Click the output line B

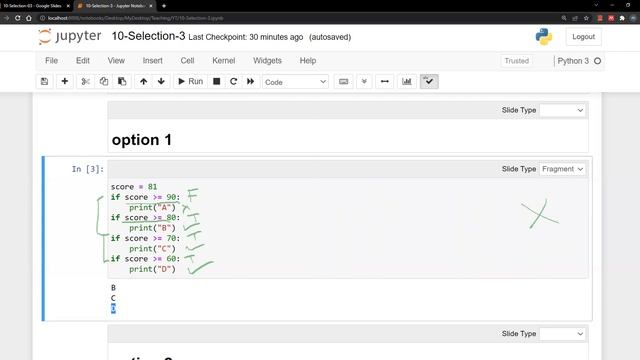[x=113, y=288]
